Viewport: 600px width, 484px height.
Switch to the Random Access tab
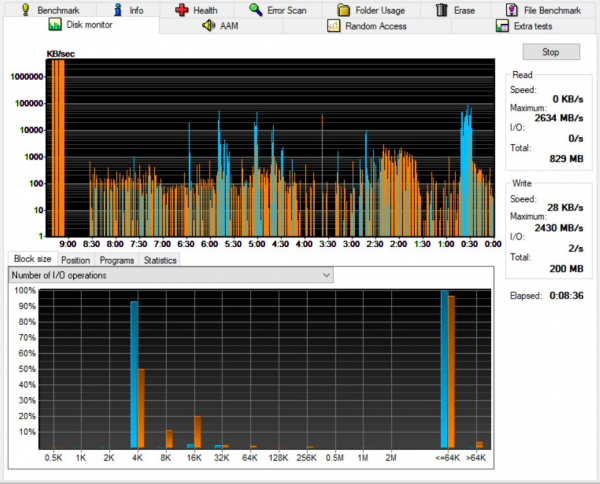pos(375,26)
